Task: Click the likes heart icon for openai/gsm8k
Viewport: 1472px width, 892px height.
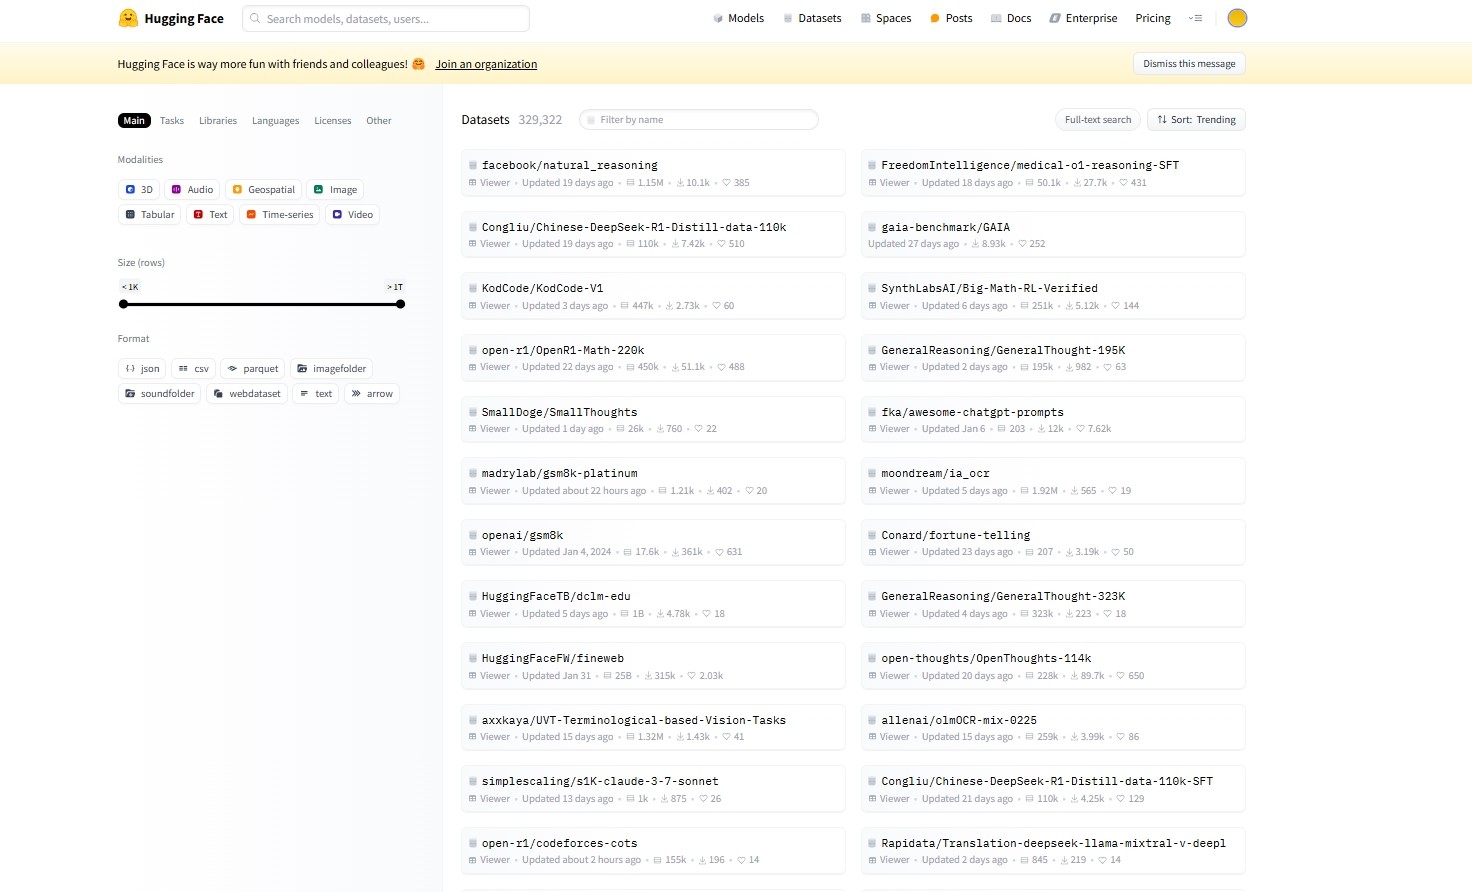Action: (720, 552)
